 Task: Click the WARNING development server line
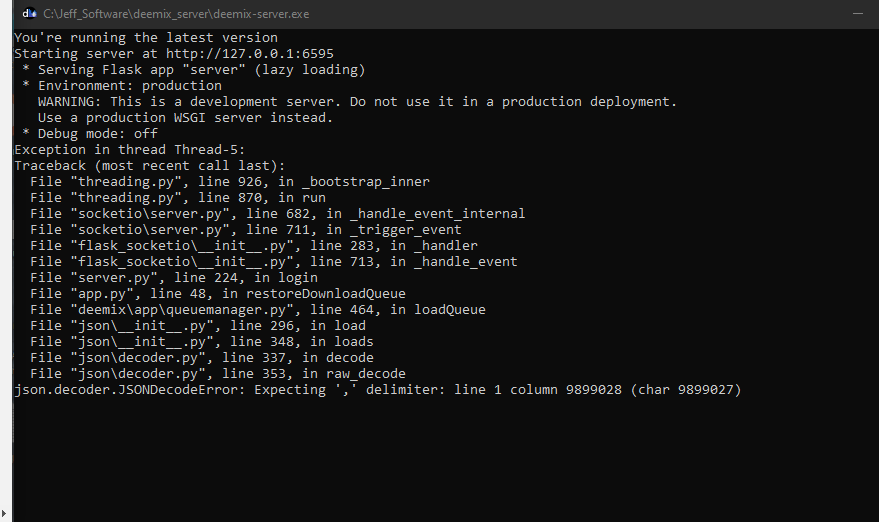357,101
